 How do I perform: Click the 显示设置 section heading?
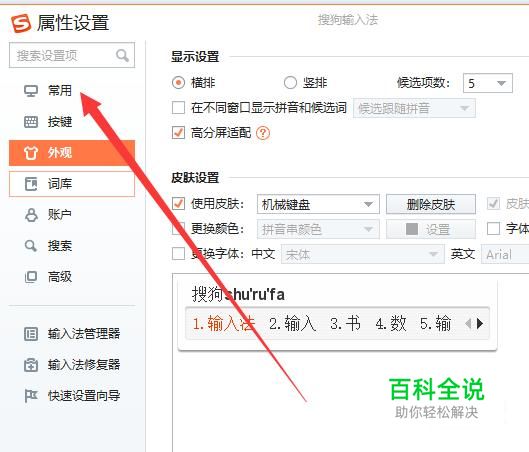coord(195,57)
